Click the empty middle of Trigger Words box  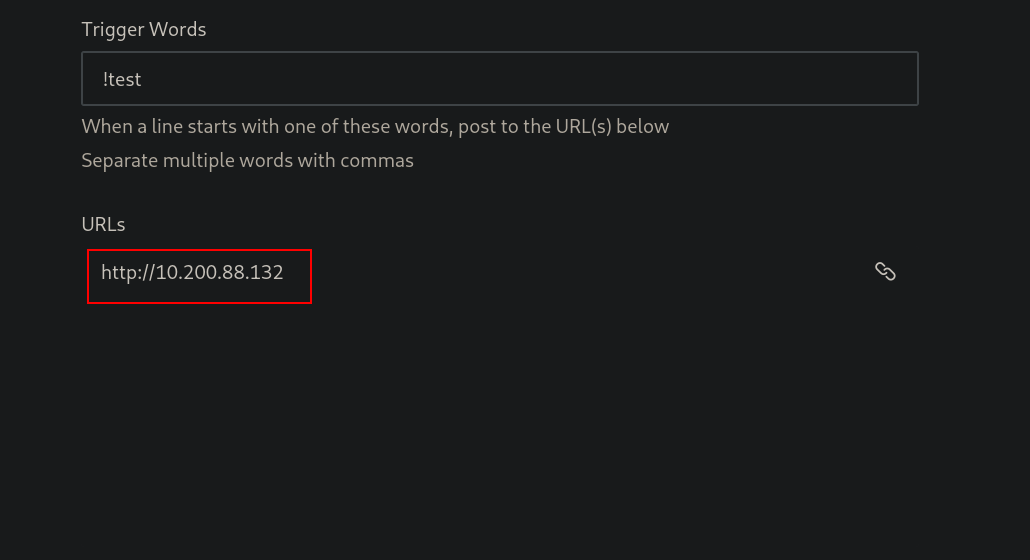click(500, 79)
